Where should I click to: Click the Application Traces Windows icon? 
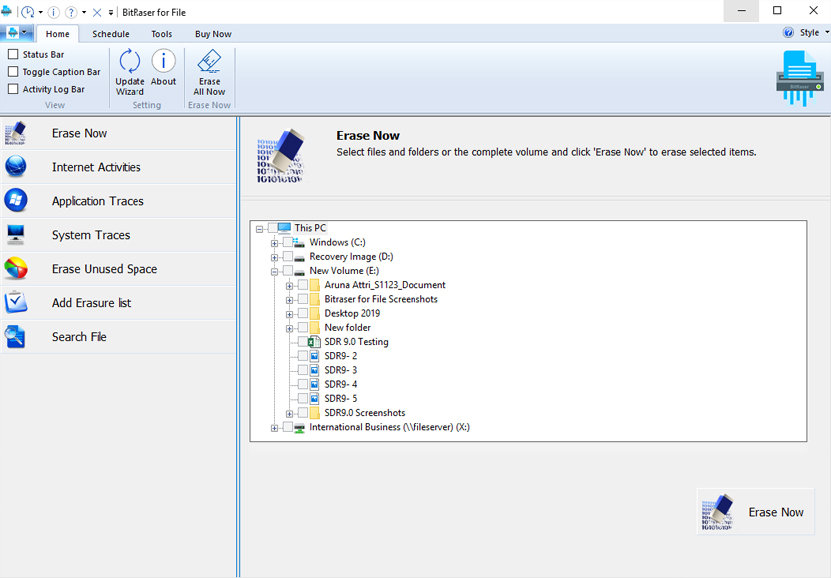click(x=15, y=201)
